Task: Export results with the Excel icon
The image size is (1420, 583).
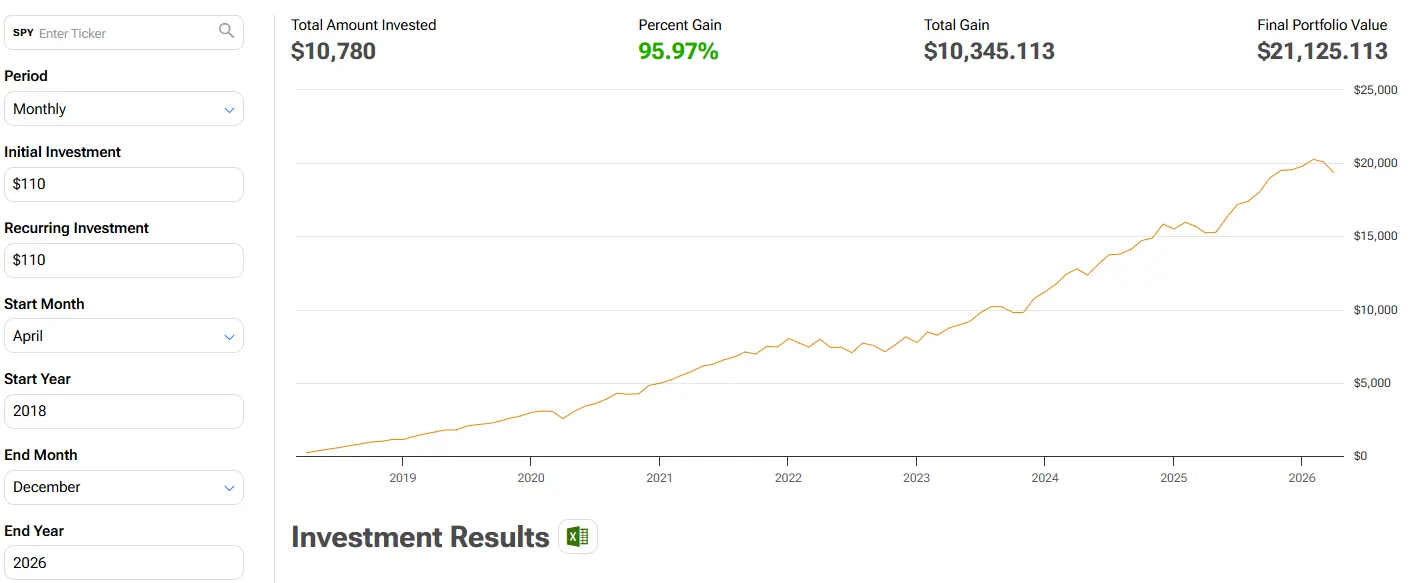Action: pos(577,537)
